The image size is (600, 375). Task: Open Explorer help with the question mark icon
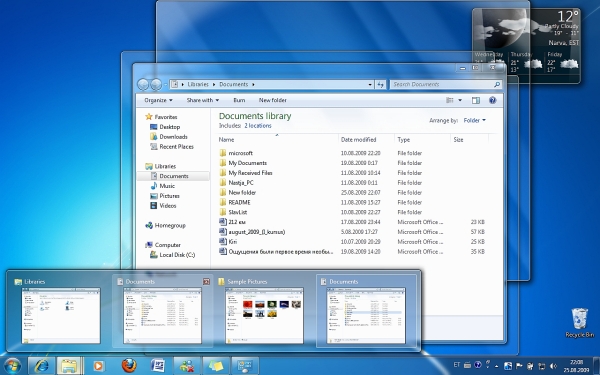click(x=492, y=100)
